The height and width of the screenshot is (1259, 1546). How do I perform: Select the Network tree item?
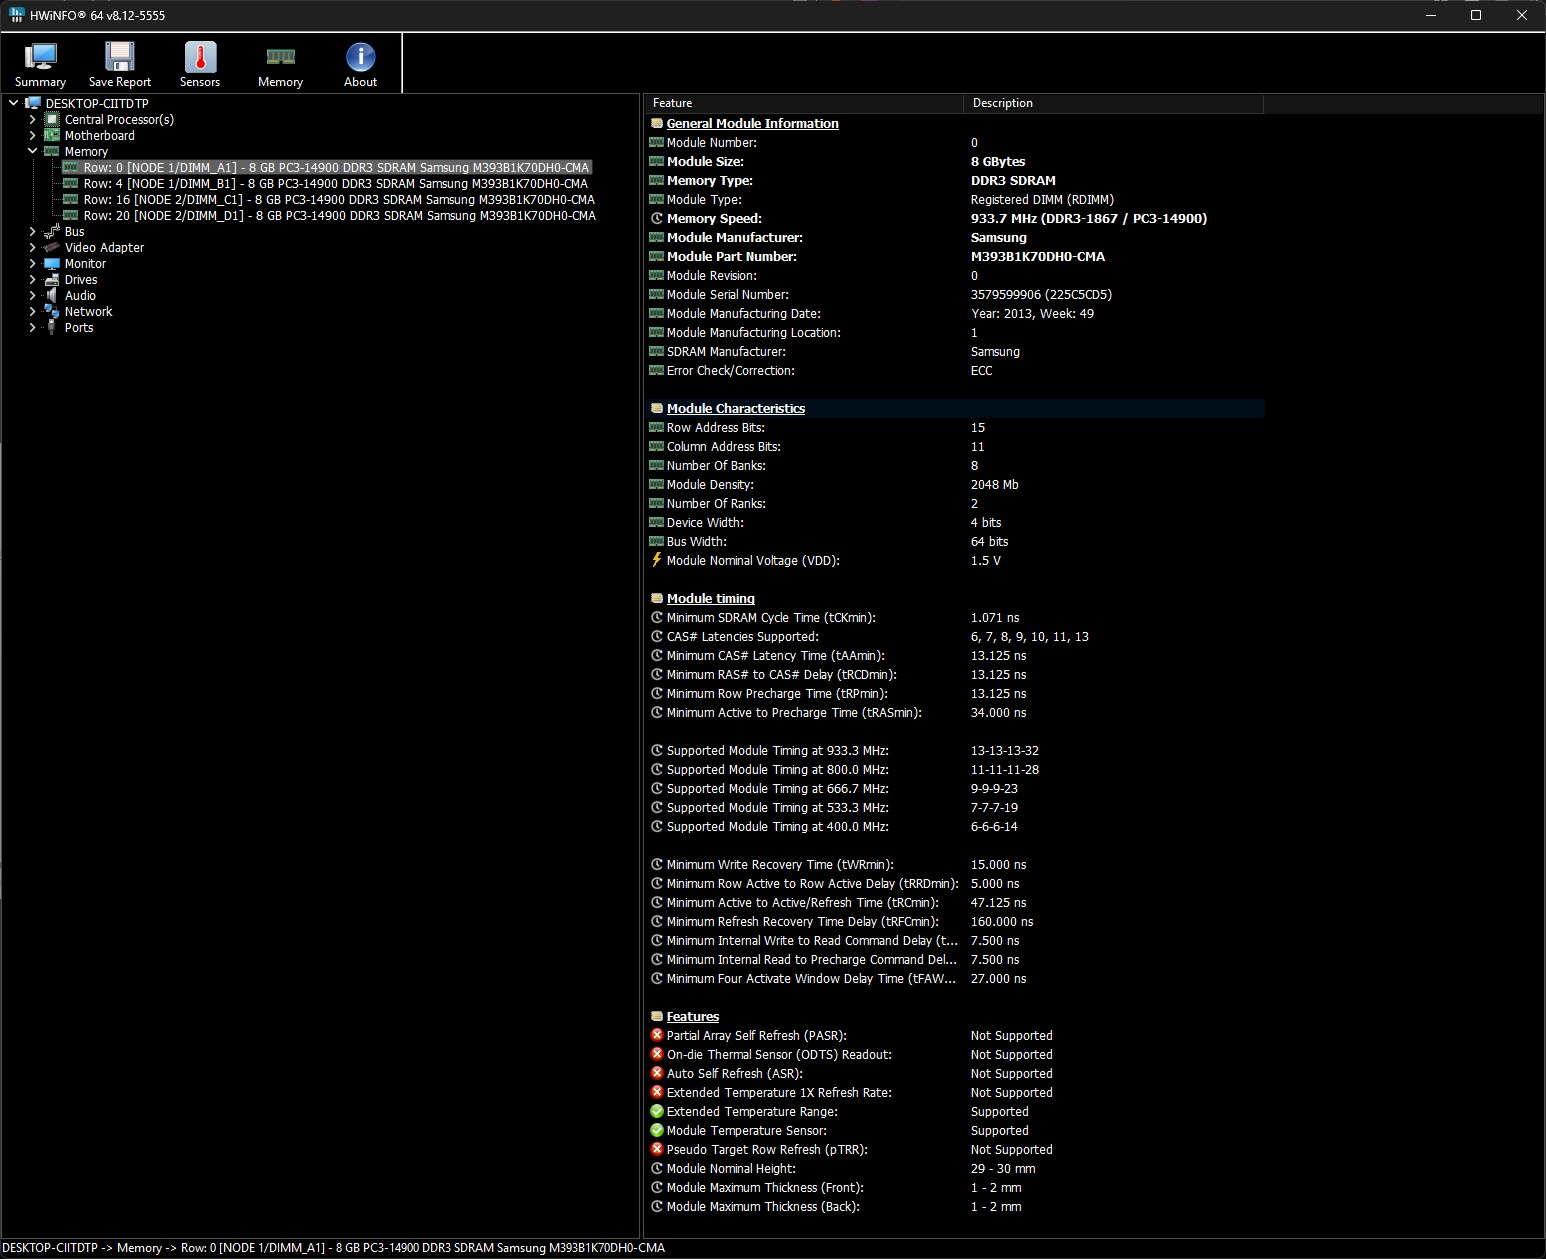coord(88,311)
